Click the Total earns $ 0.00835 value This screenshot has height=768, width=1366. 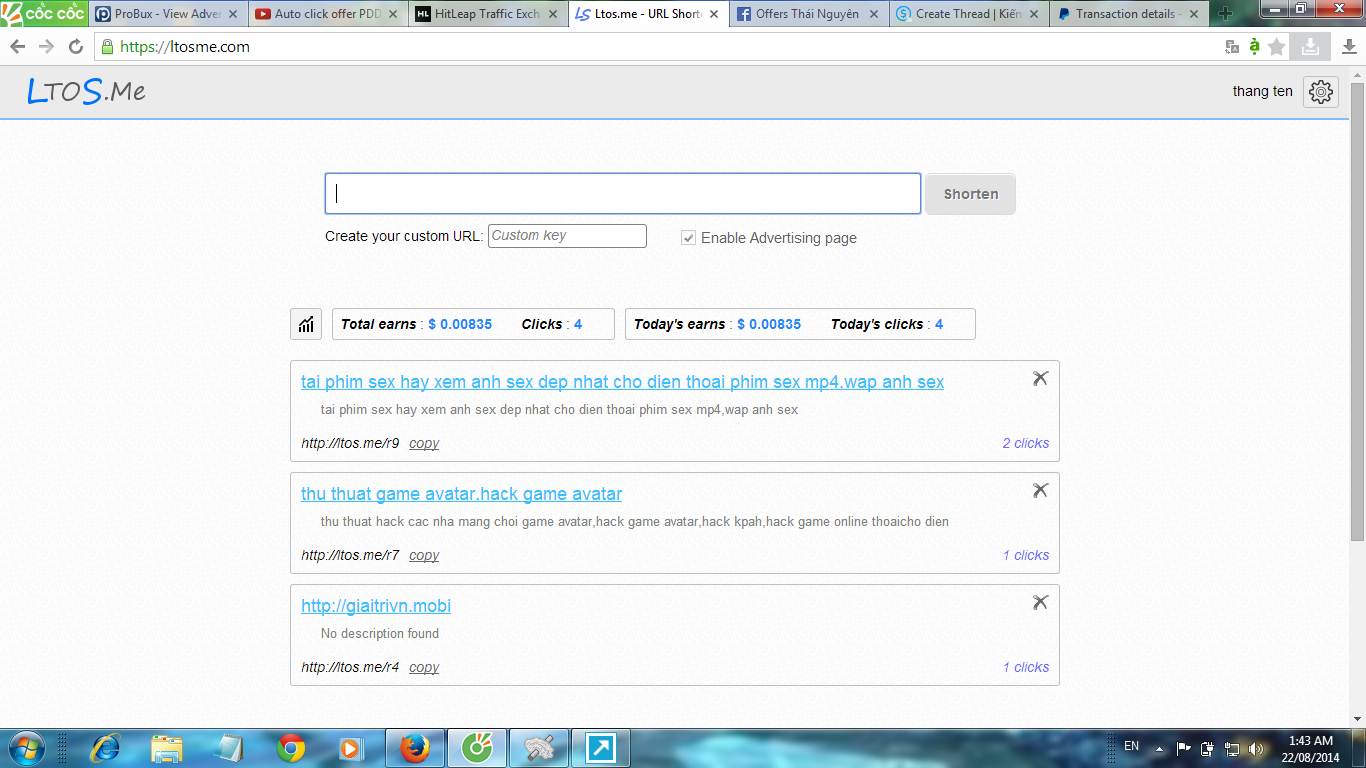click(x=460, y=324)
